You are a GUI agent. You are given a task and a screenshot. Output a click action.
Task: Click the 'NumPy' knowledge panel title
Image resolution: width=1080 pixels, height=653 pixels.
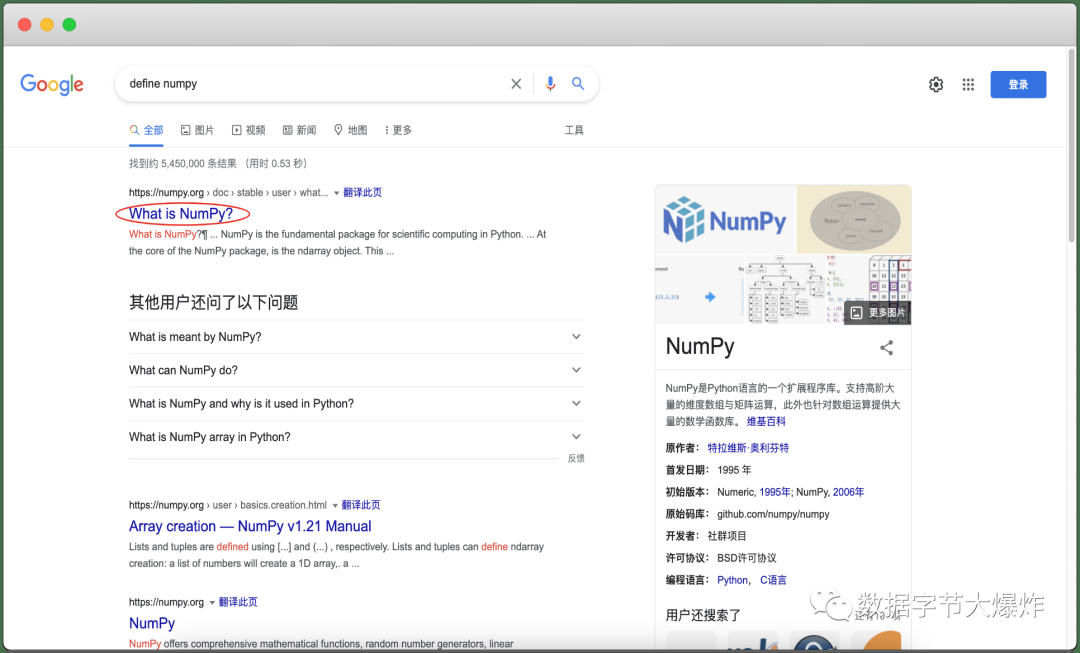pos(700,346)
